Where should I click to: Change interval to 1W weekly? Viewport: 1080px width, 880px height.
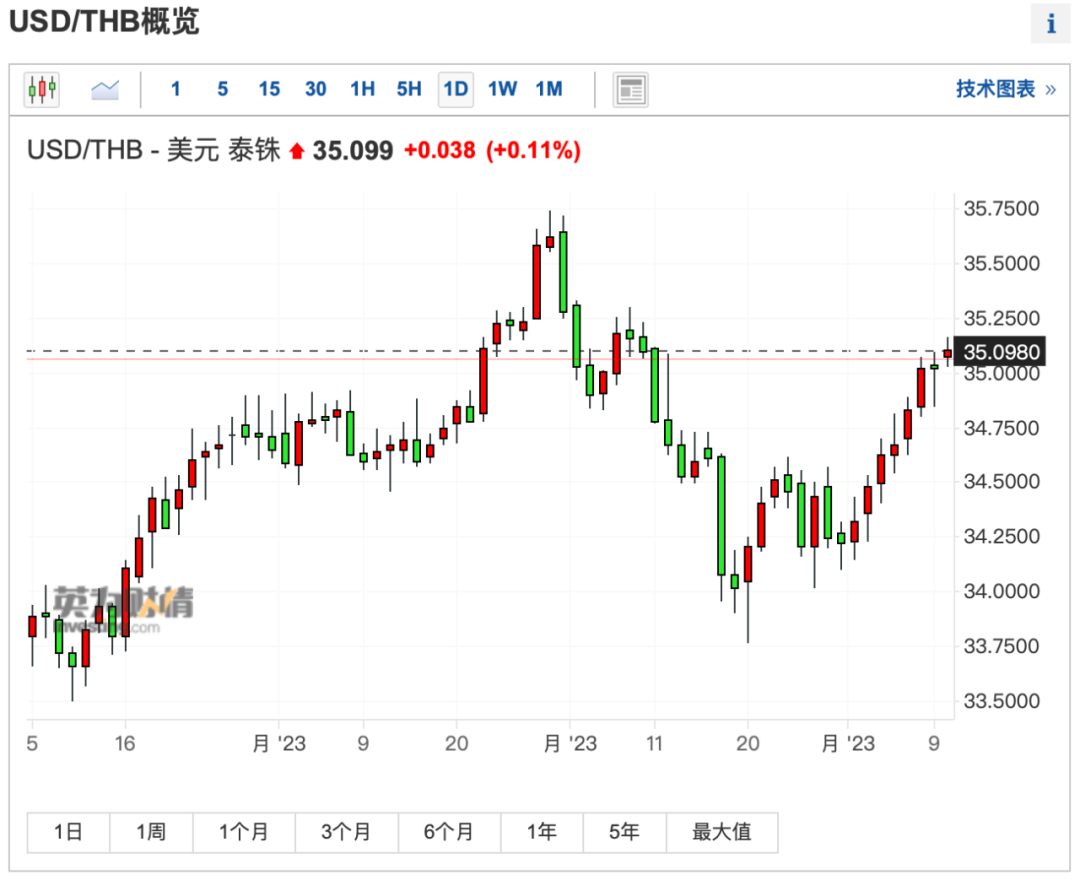tap(502, 89)
